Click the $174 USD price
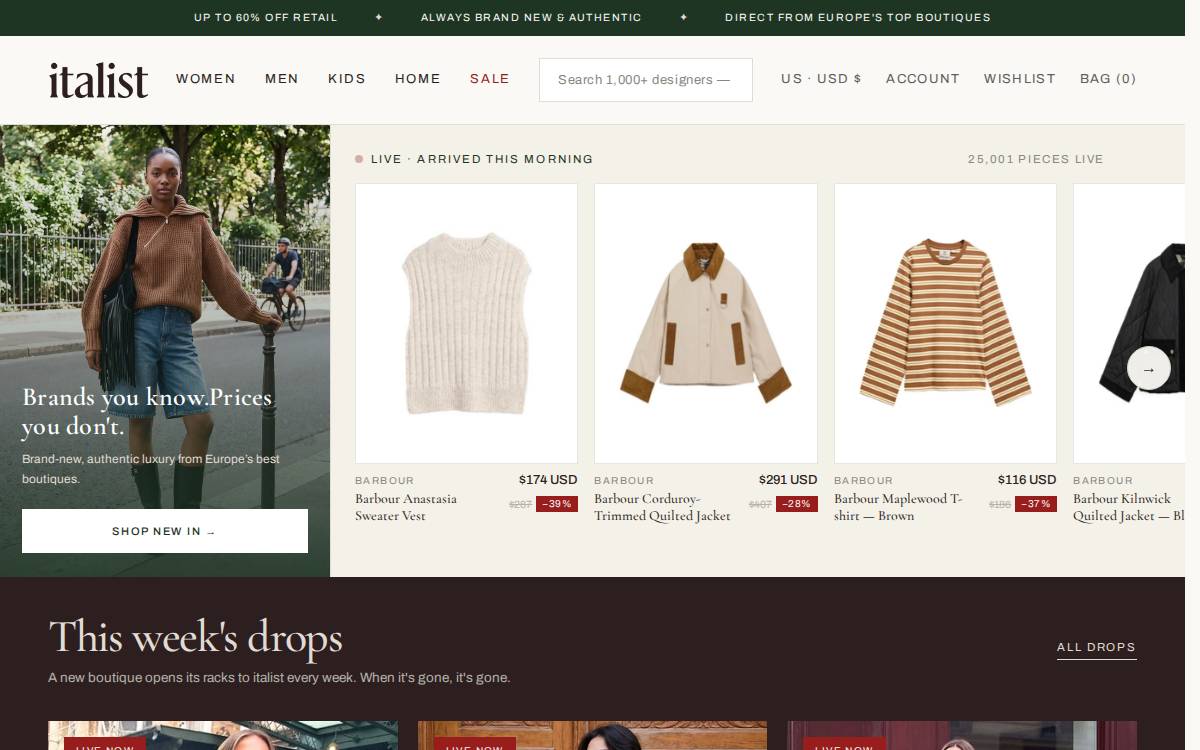Image resolution: width=1200 pixels, height=750 pixels. pos(548,480)
